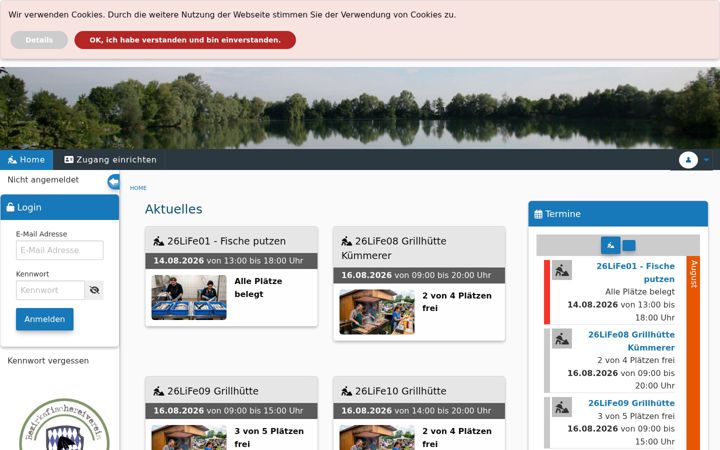Click the 14.08.2026 date bar in 26LiFe01 card

[x=231, y=261]
